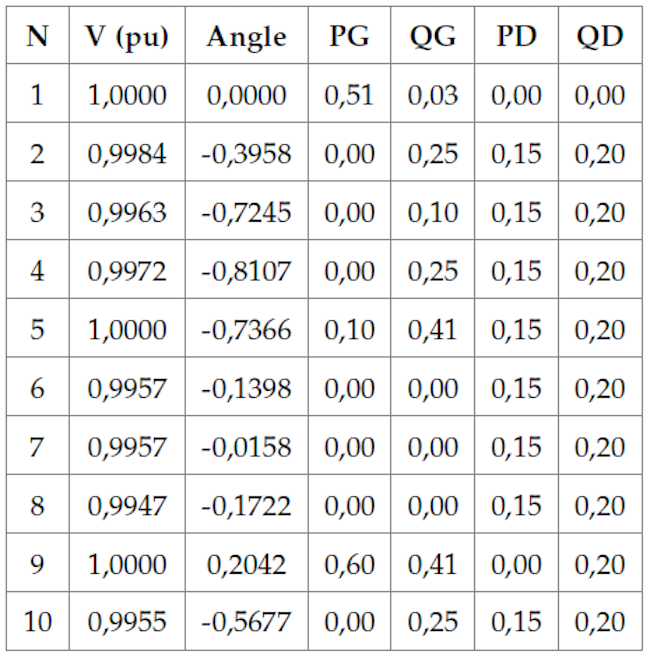This screenshot has width=650, height=658.
Task: Click the QG column header
Action: click(x=433, y=37)
